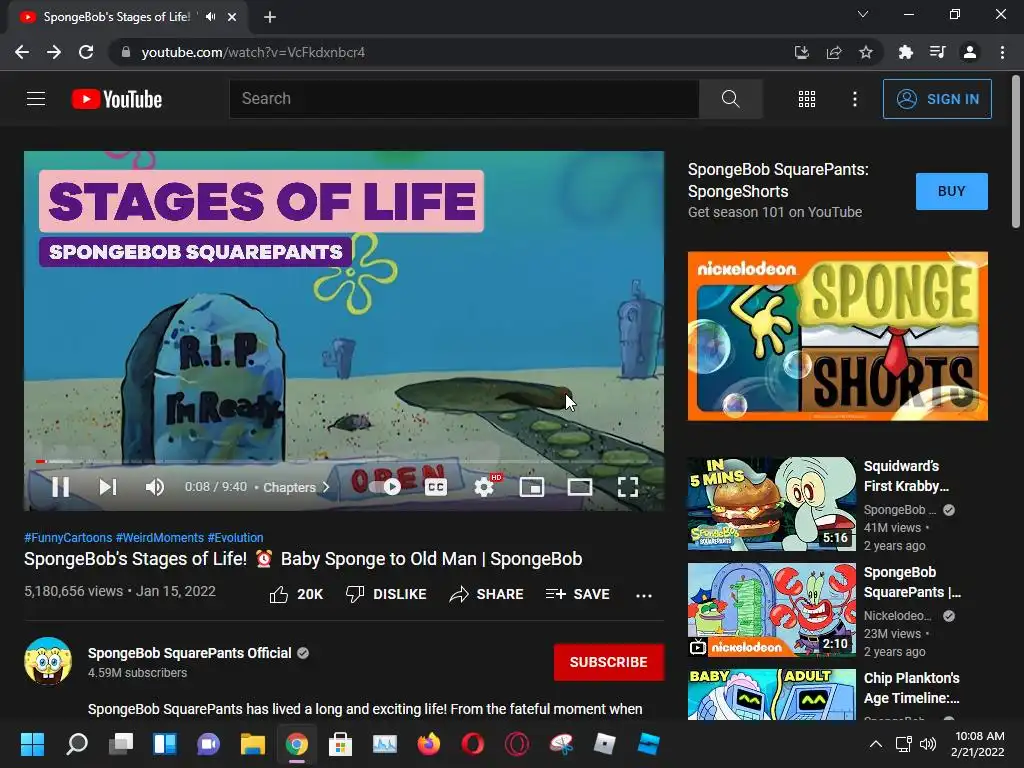Click the #WeirdMoments hashtag

[x=160, y=537]
